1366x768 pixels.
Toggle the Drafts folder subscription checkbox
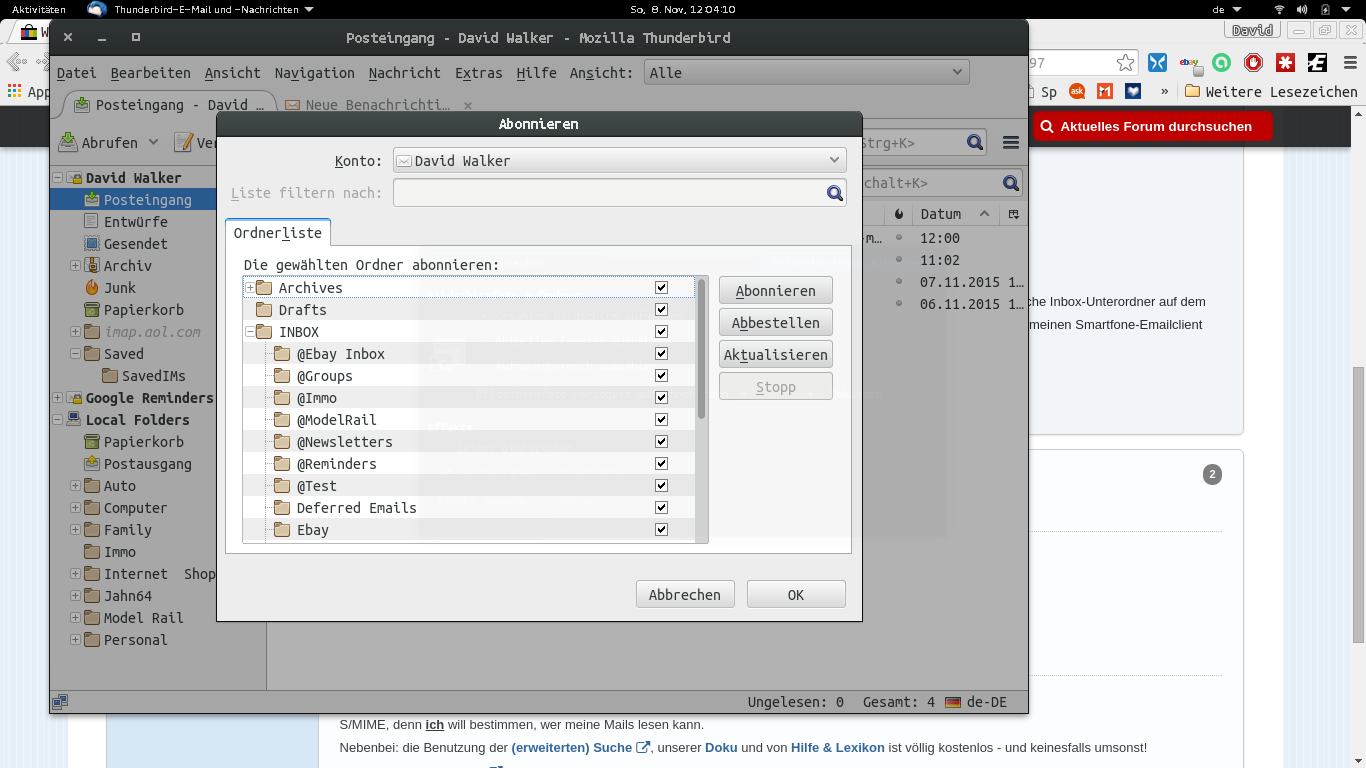(661, 310)
